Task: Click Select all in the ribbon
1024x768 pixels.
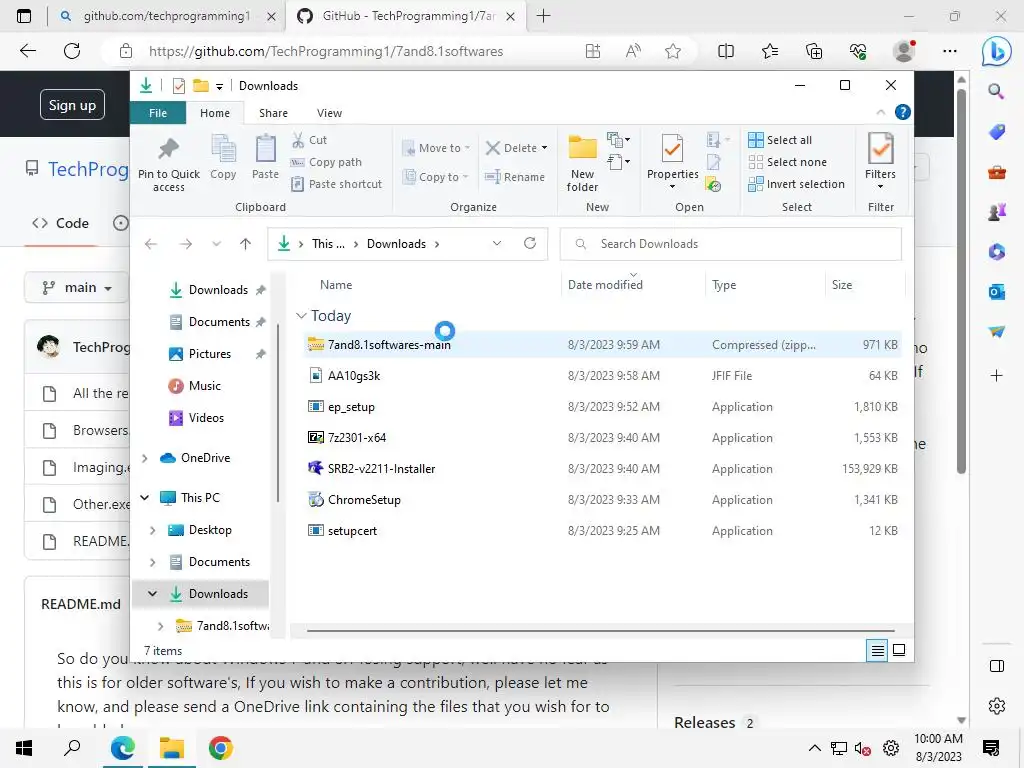Action: [x=780, y=140]
